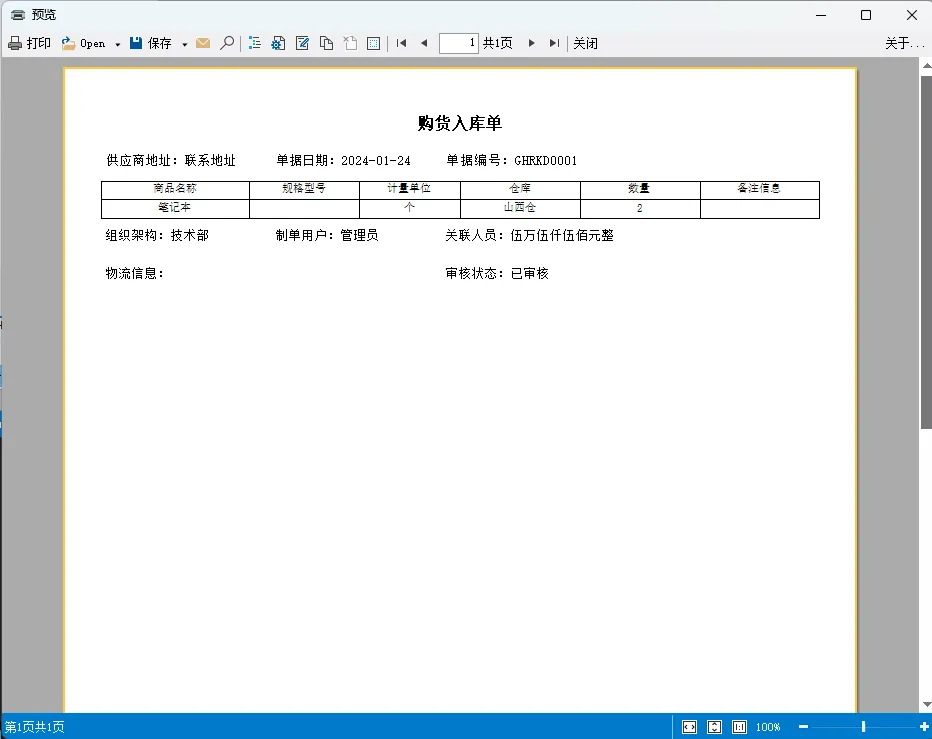The image size is (932, 739).
Task: Expand the Open dropdown arrow
Action: pos(118,44)
